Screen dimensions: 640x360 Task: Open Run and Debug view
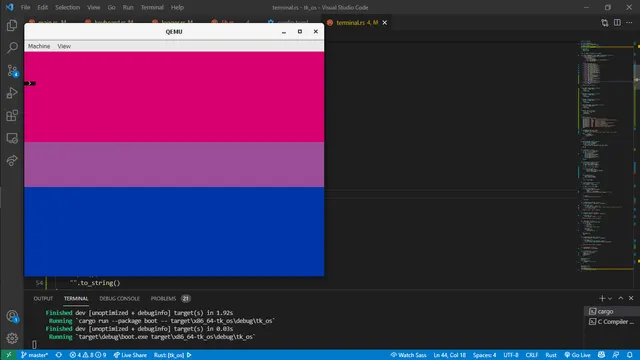click(x=12, y=93)
